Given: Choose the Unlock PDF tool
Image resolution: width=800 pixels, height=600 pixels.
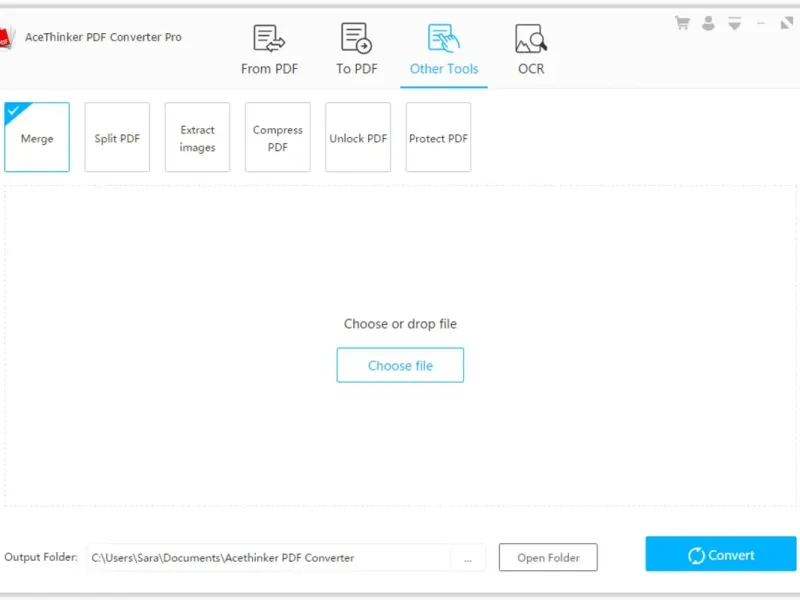Looking at the screenshot, I should (x=358, y=137).
